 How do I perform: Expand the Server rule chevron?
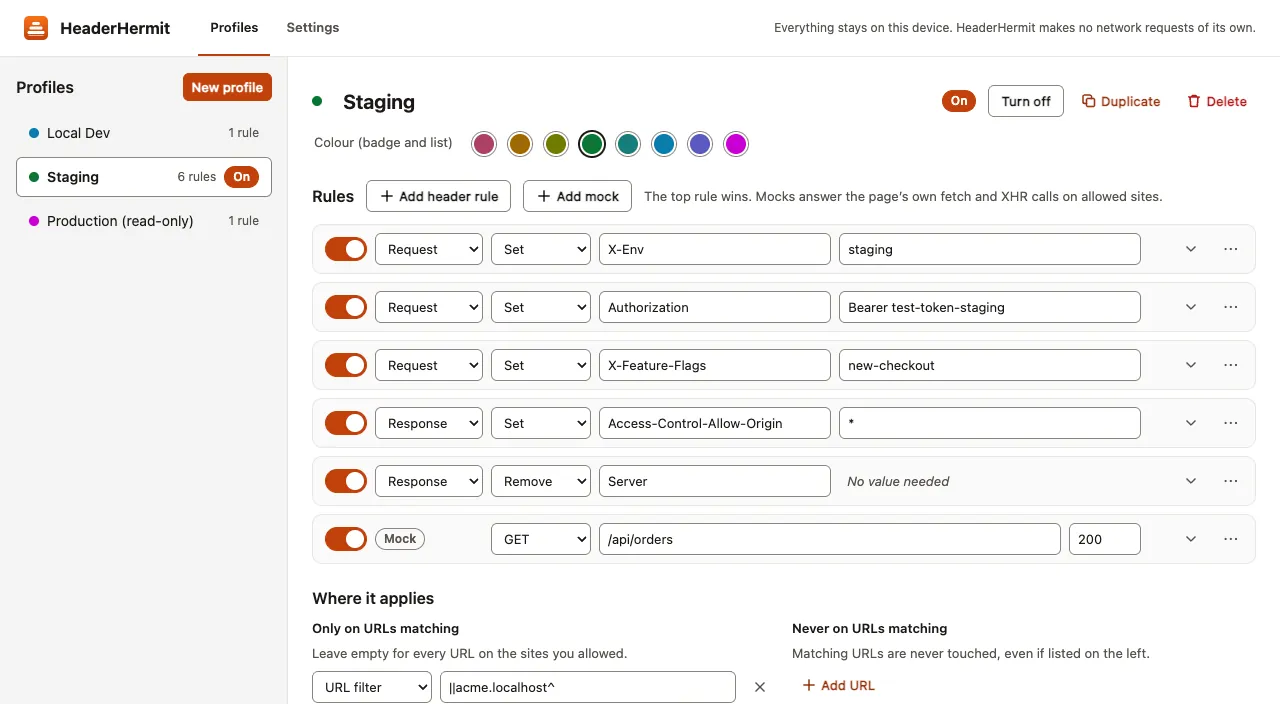pos(1191,481)
